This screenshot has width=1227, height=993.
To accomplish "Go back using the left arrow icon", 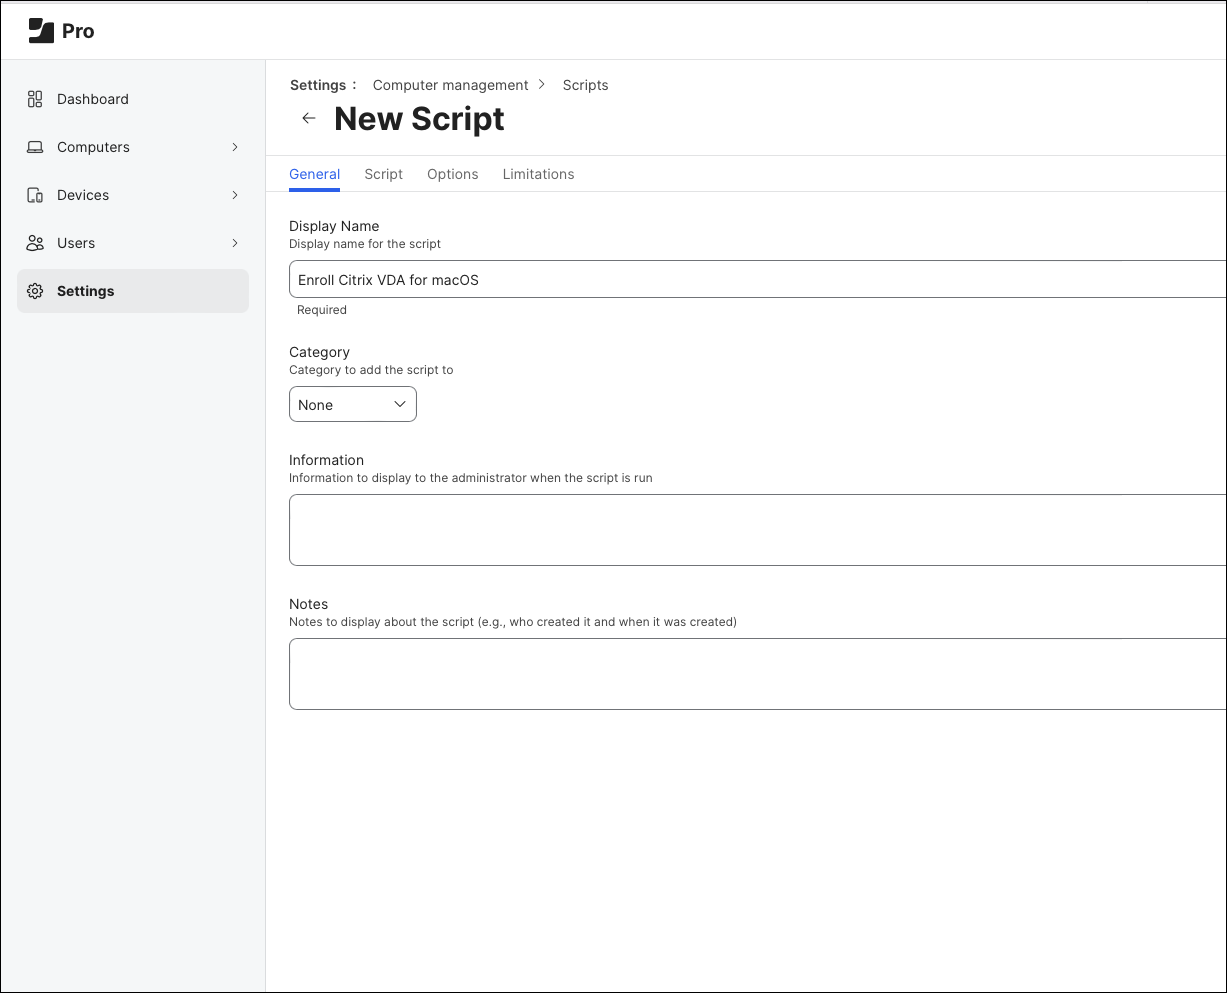I will click(x=309, y=118).
